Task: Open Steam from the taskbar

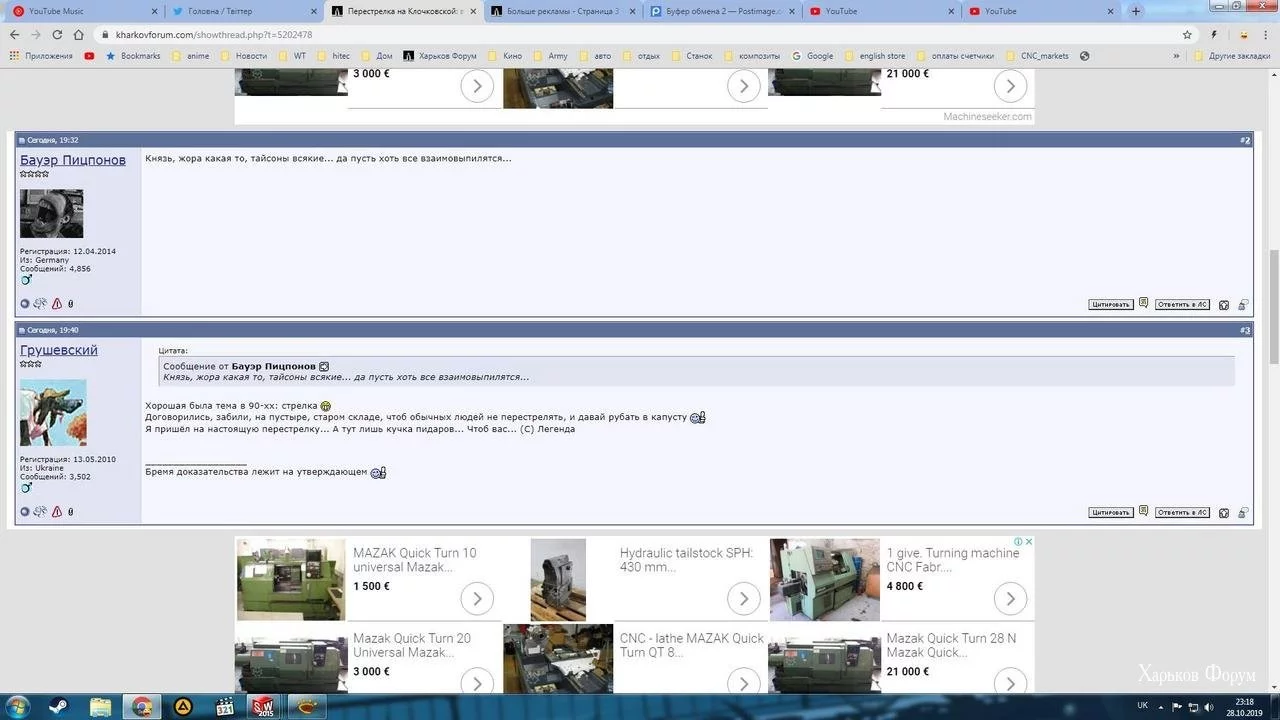Action: [58, 707]
